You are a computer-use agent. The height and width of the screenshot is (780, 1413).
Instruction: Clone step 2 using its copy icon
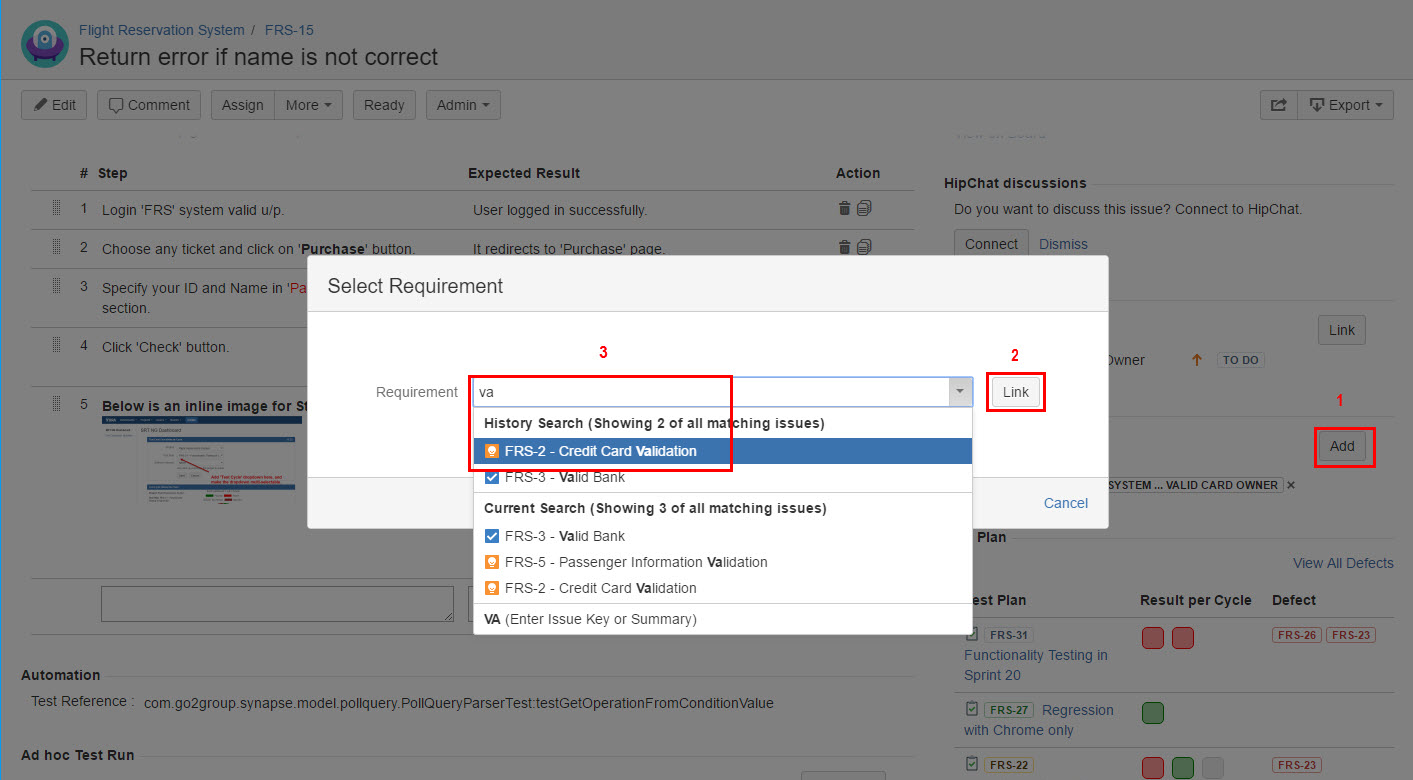click(x=864, y=247)
